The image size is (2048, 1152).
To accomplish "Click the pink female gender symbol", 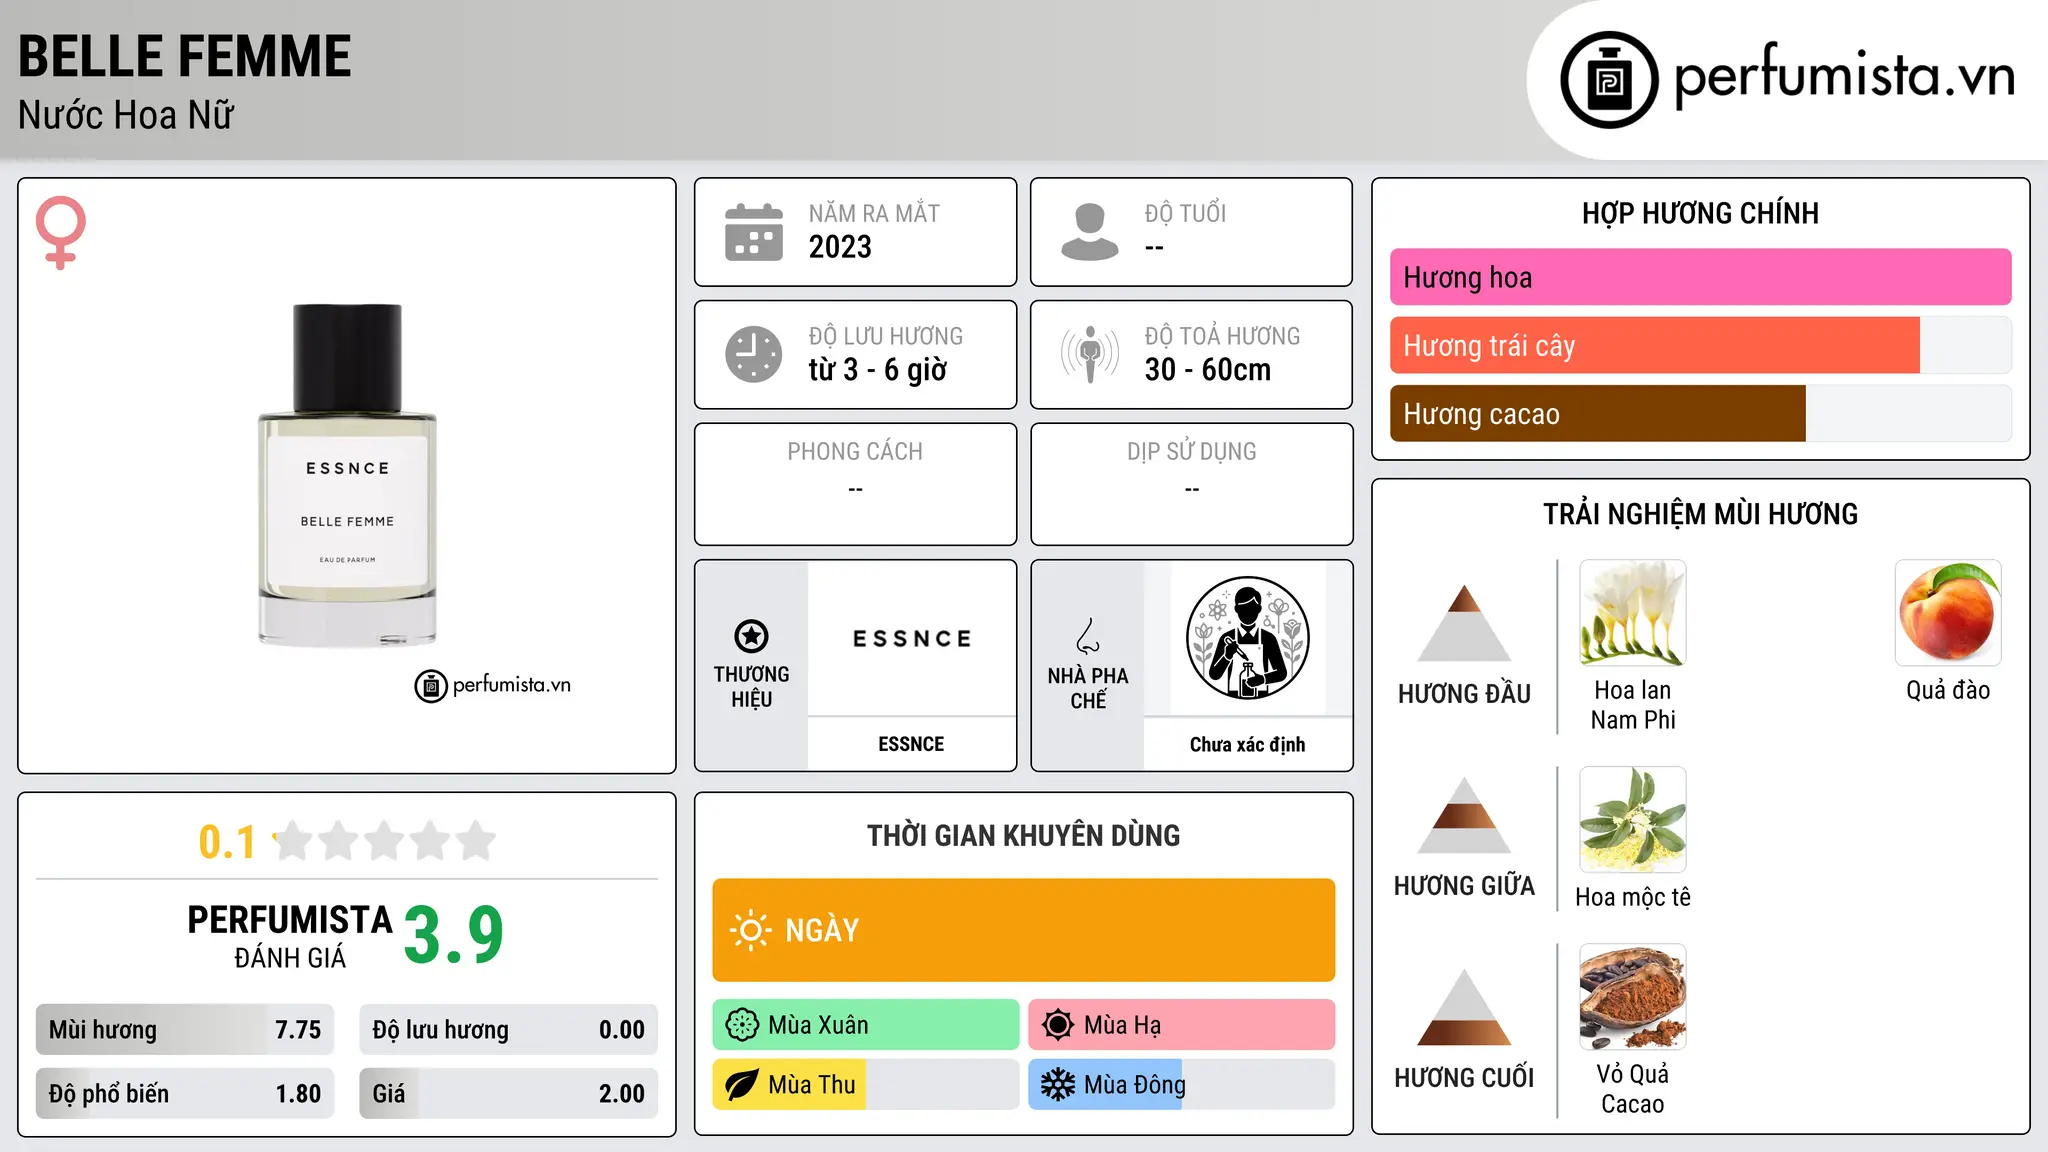I will [x=60, y=232].
